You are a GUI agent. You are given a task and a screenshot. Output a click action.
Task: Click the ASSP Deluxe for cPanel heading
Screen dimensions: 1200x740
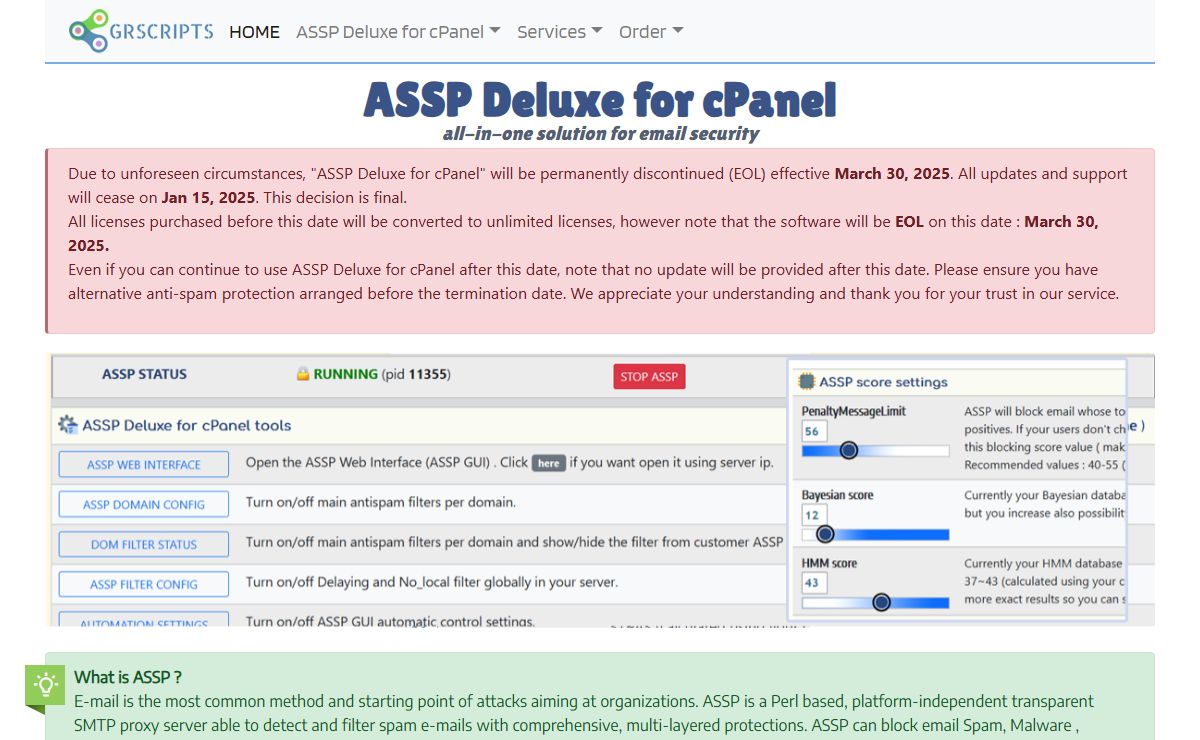click(x=600, y=99)
